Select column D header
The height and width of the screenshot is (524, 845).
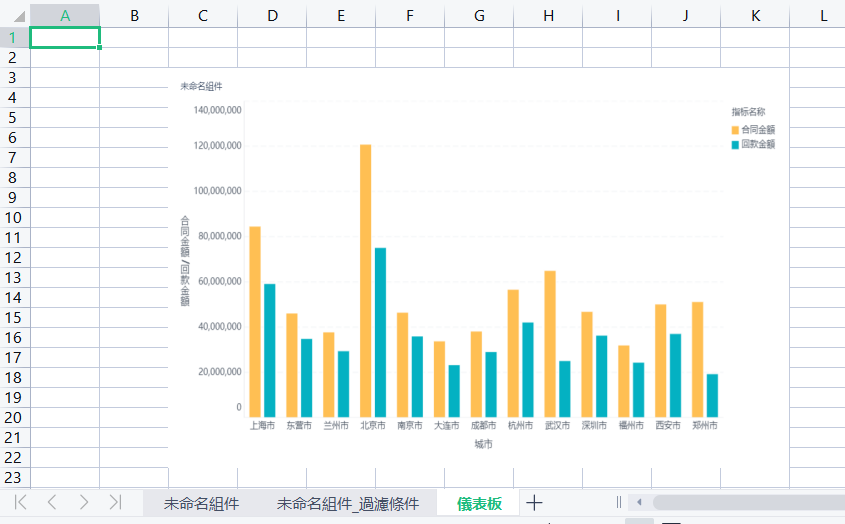click(272, 16)
